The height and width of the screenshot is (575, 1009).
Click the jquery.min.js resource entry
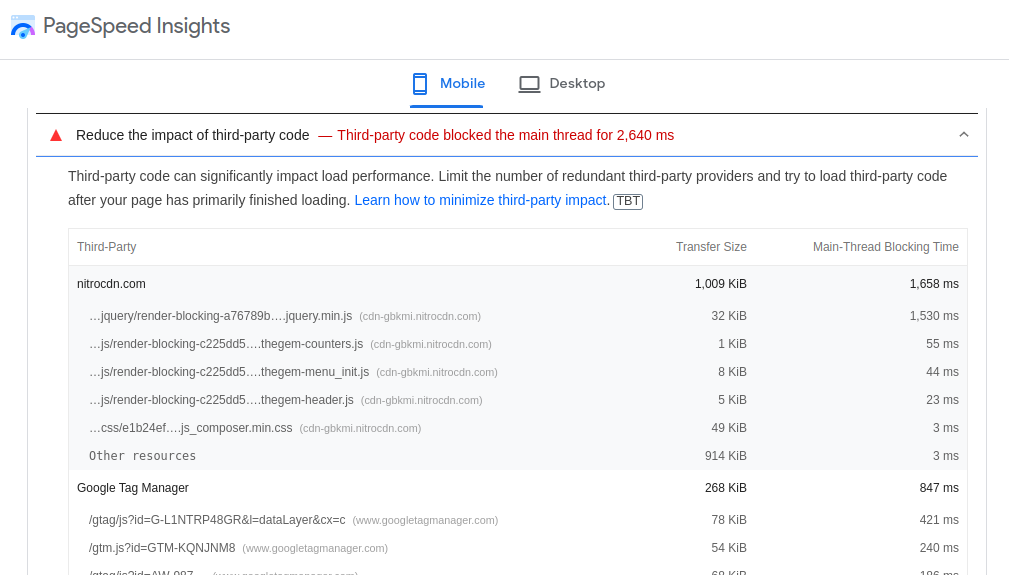coord(220,316)
